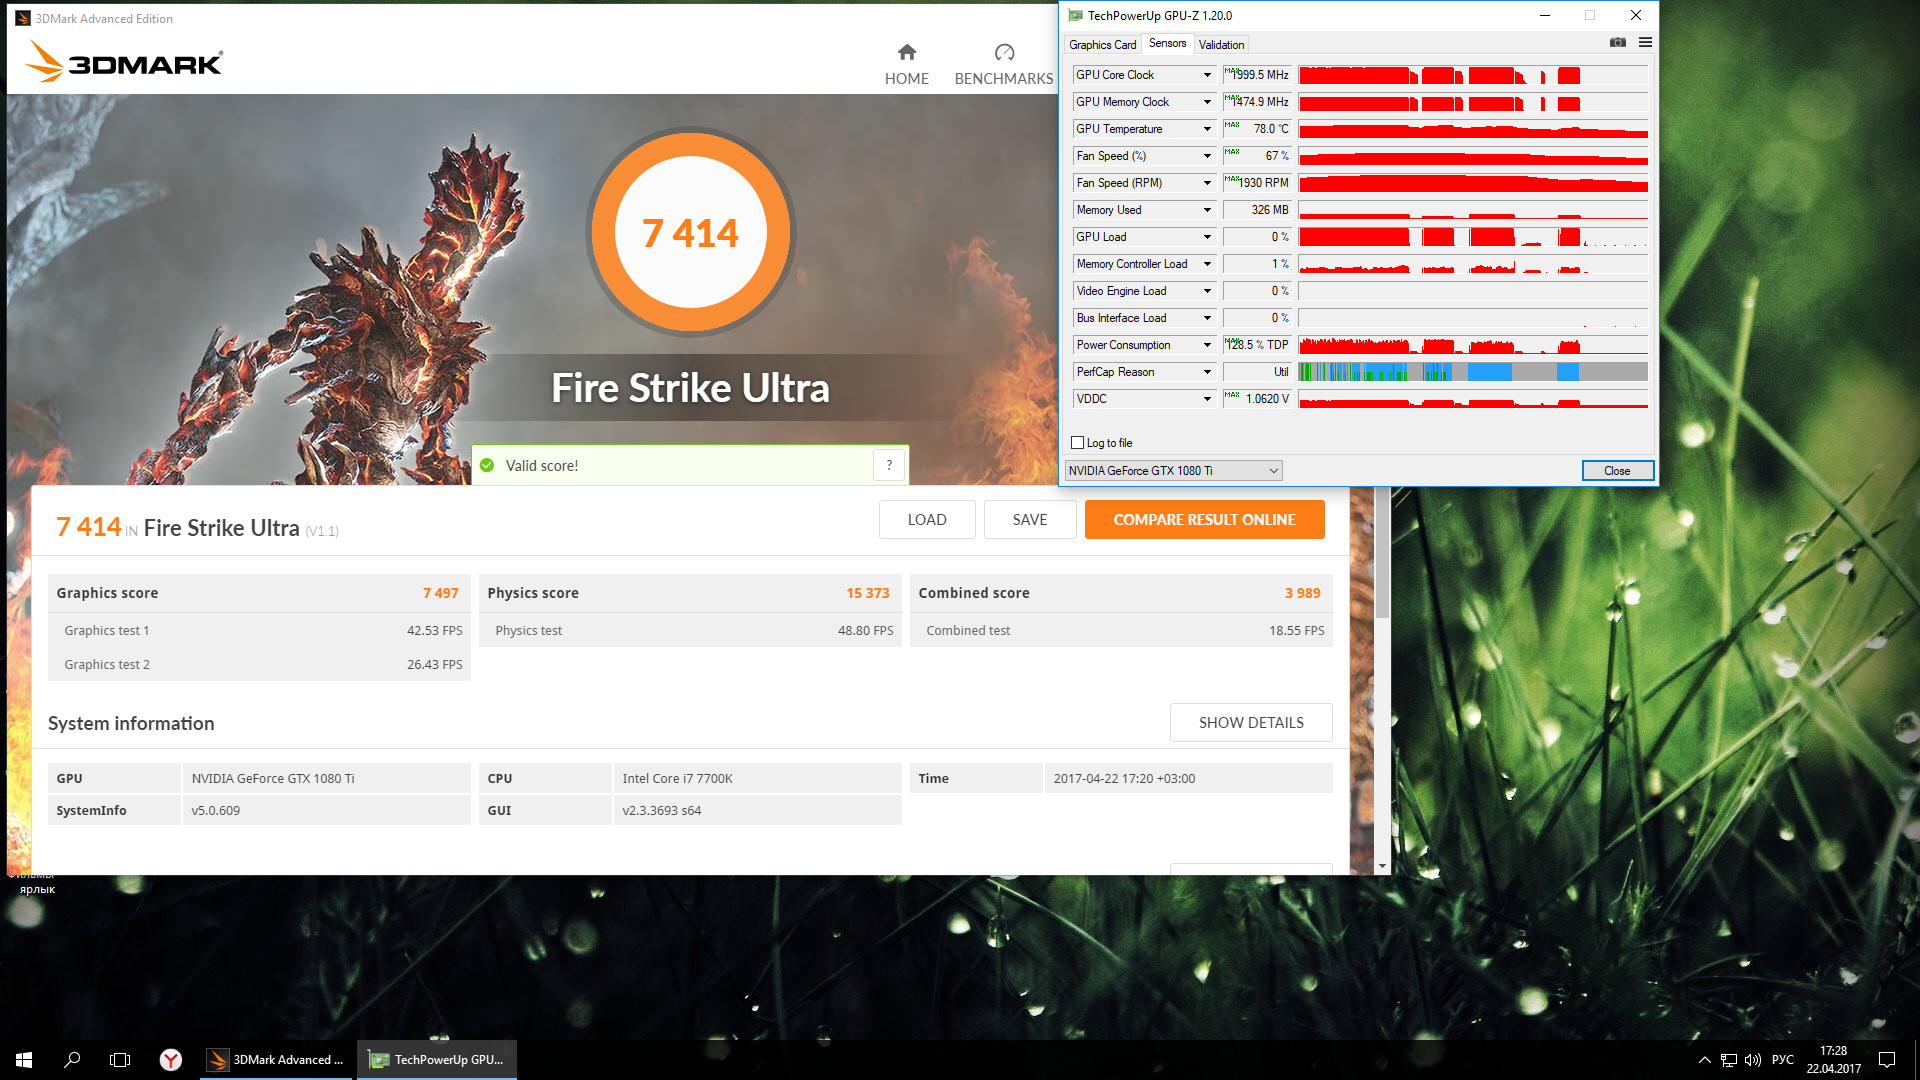Enable the Log to file checkbox
Screen dimensions: 1920x1080
(1078, 443)
